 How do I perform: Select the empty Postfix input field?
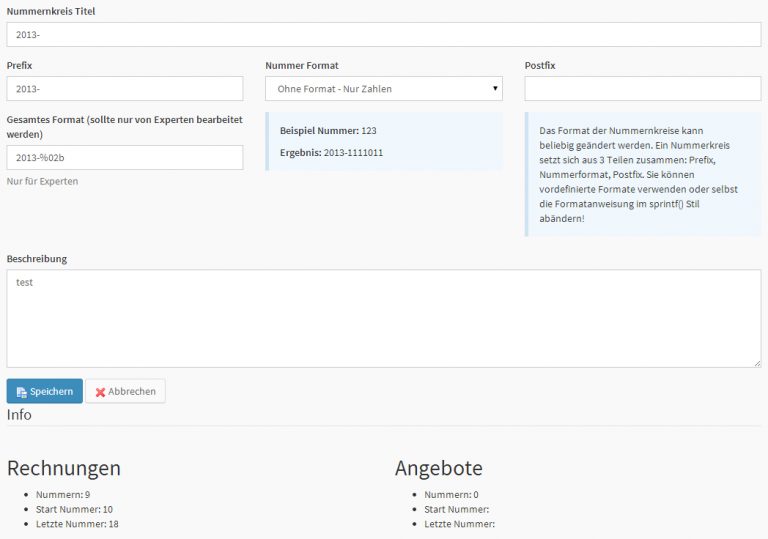pos(642,89)
